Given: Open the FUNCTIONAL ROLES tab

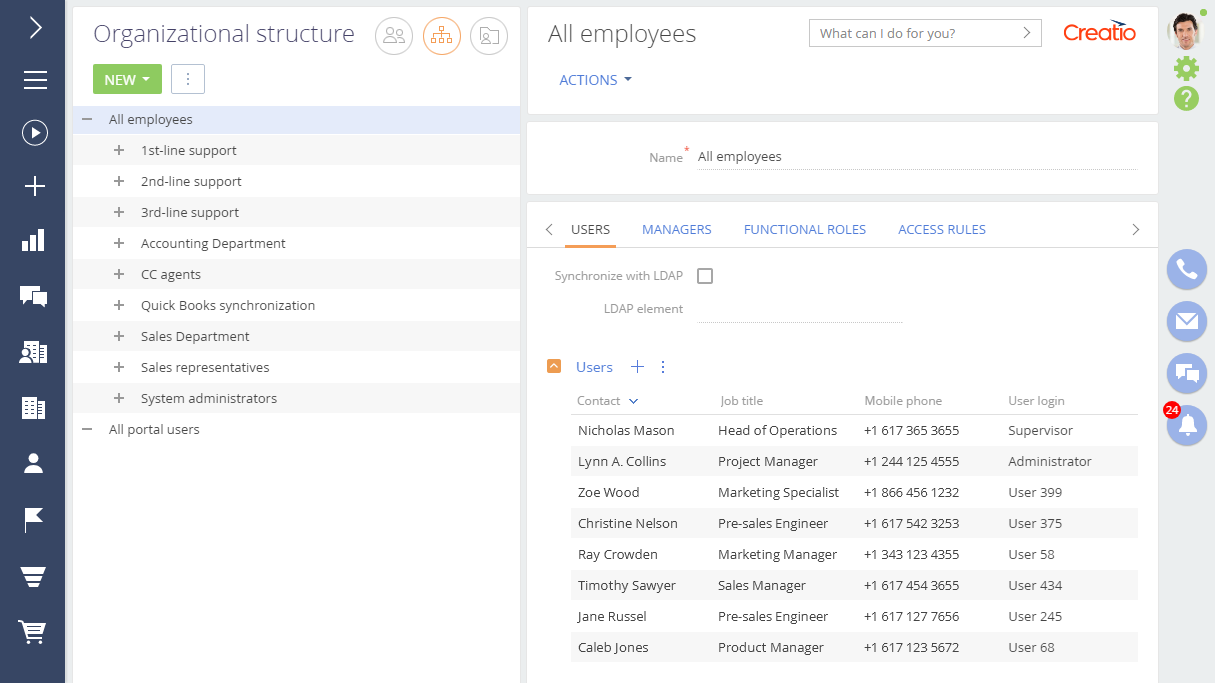Looking at the screenshot, I should (x=804, y=229).
